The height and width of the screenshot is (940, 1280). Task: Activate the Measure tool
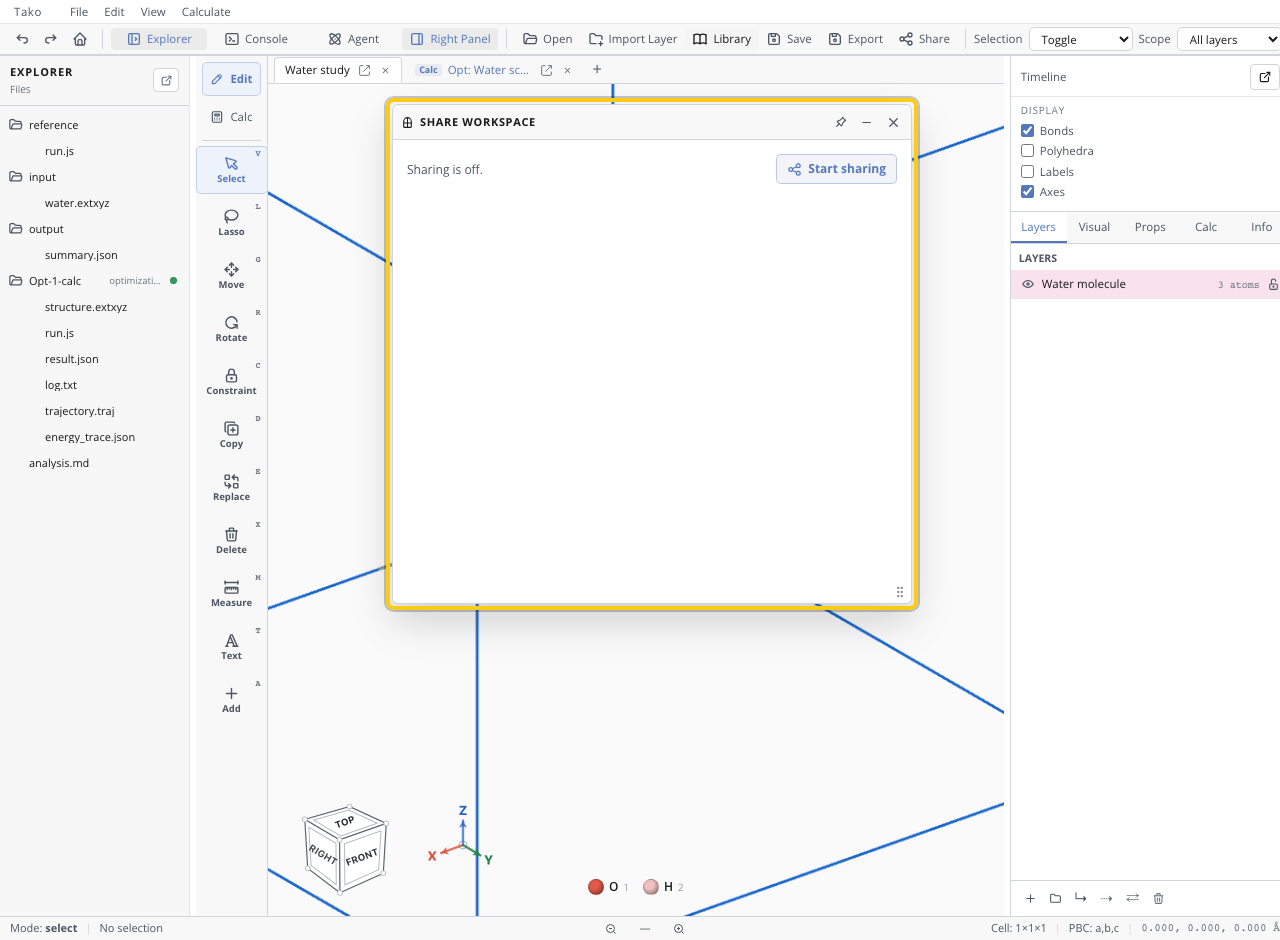tap(231, 593)
